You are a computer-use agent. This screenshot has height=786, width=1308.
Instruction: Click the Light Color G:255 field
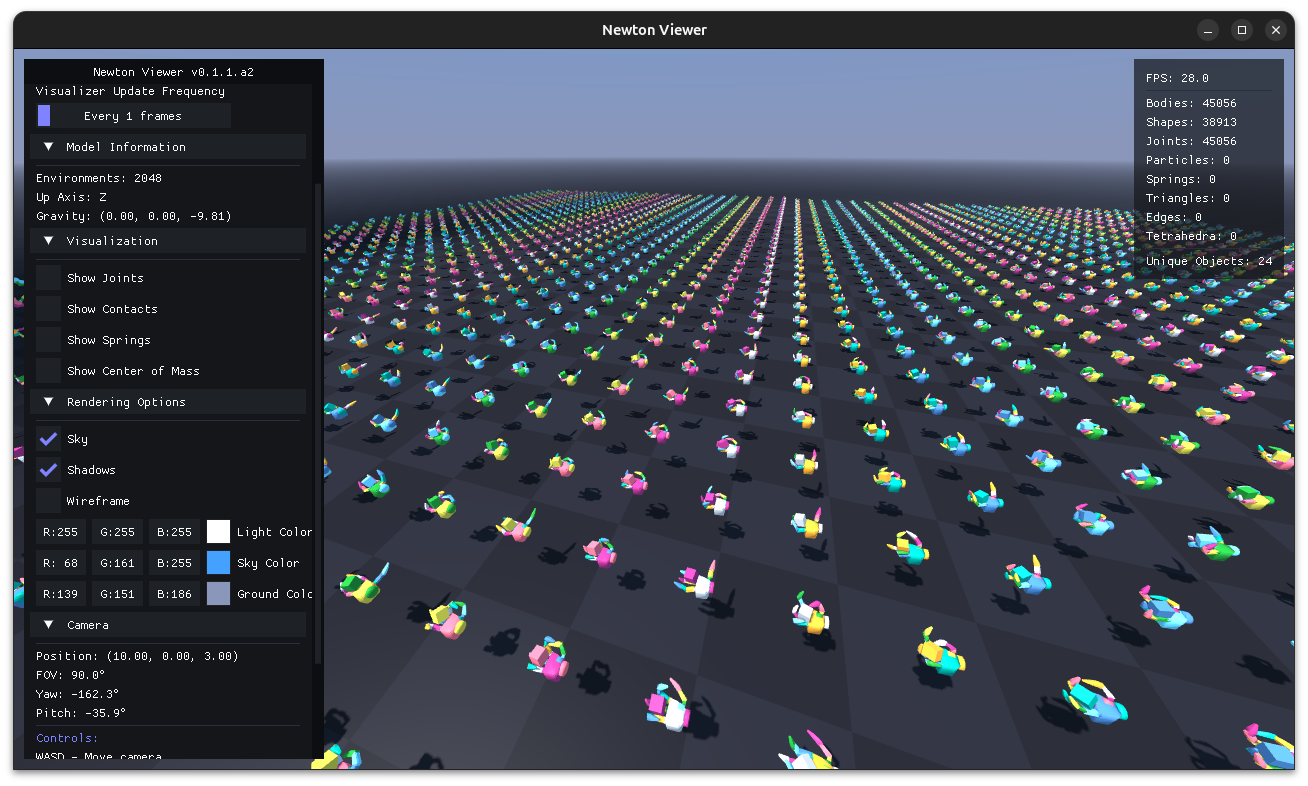tap(117, 532)
